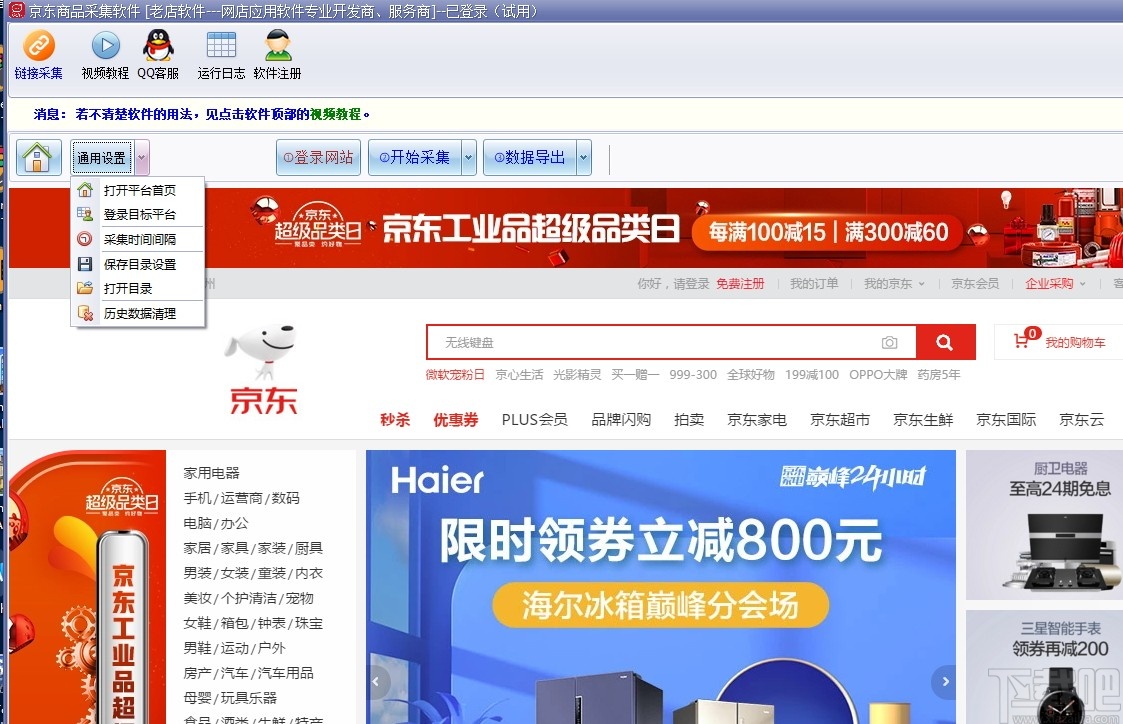
Task: Click the 登录网站 button
Action: pos(318,156)
